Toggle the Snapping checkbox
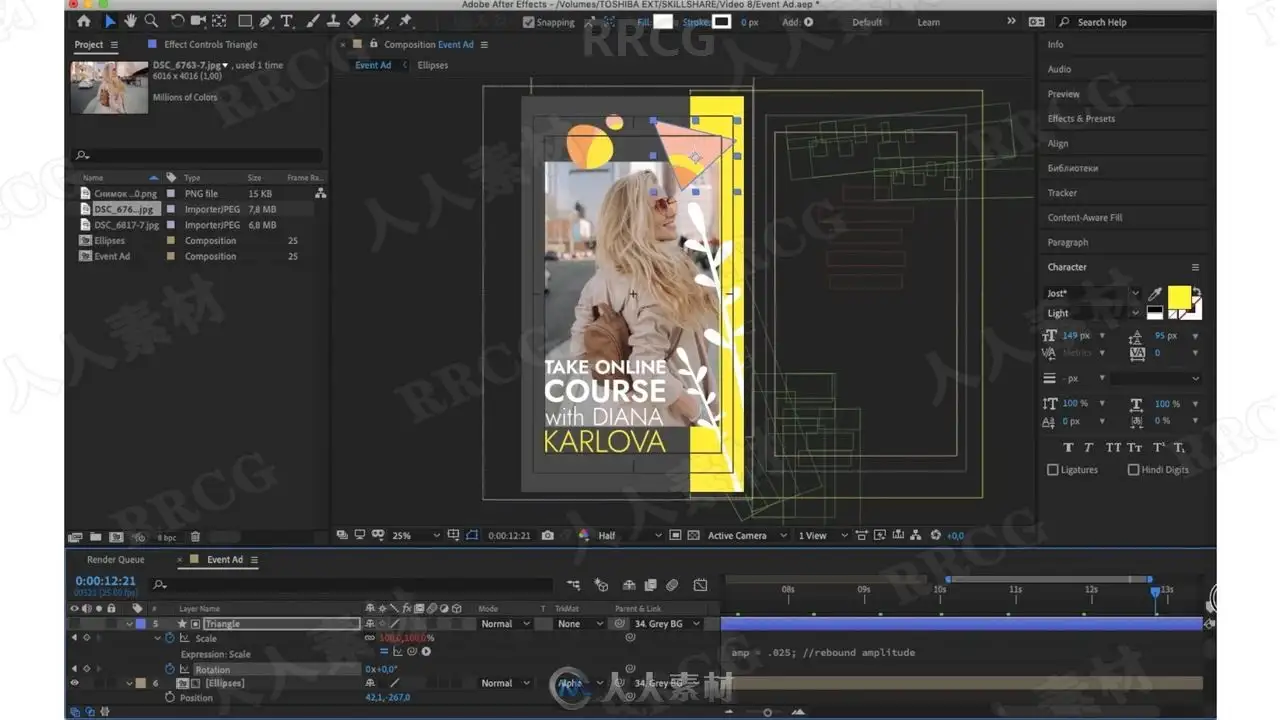The image size is (1280, 720). (529, 22)
